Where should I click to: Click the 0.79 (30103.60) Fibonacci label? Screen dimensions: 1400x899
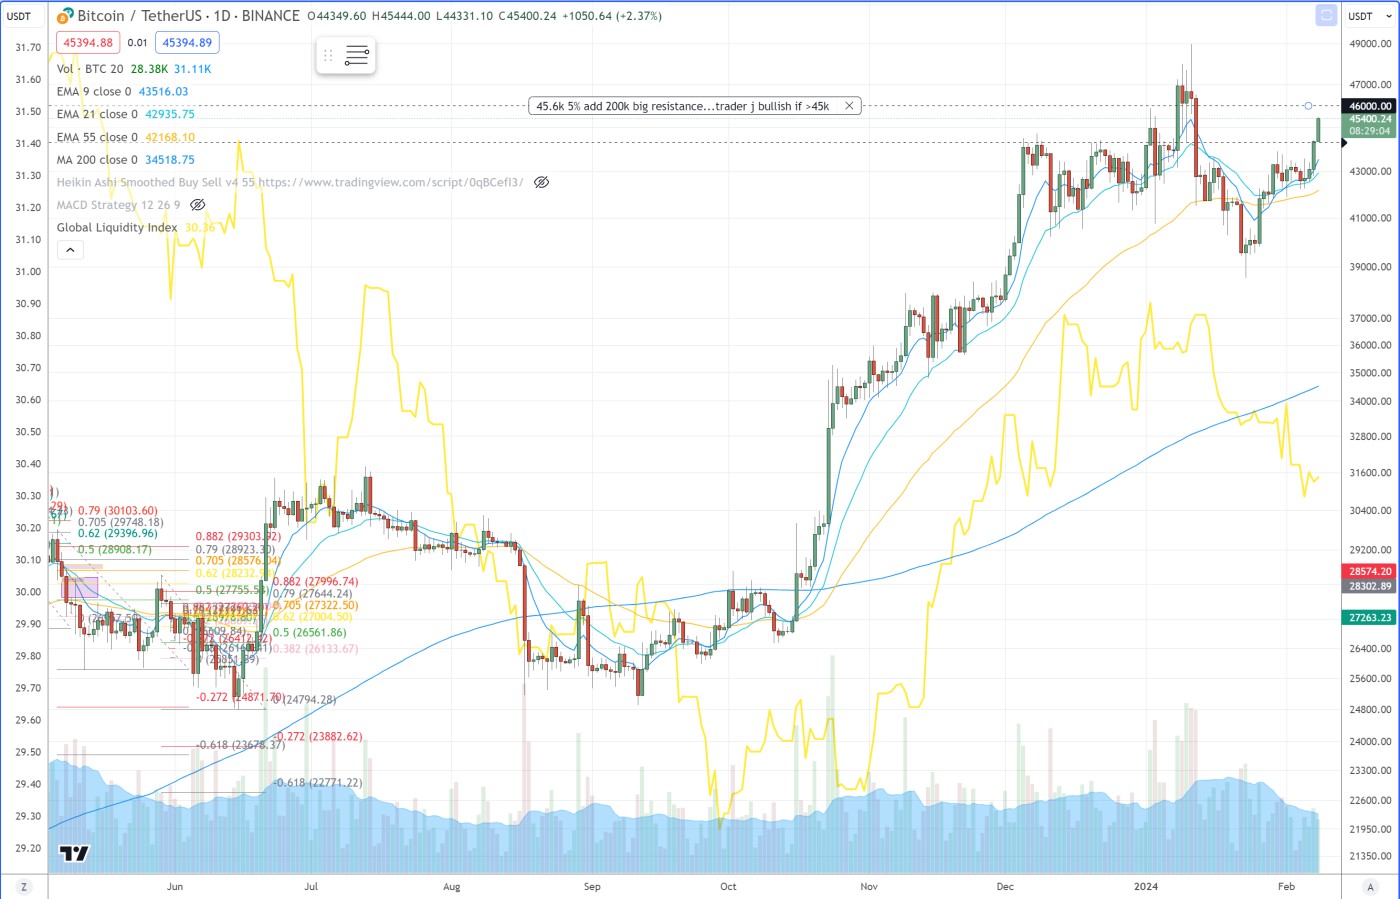click(117, 511)
